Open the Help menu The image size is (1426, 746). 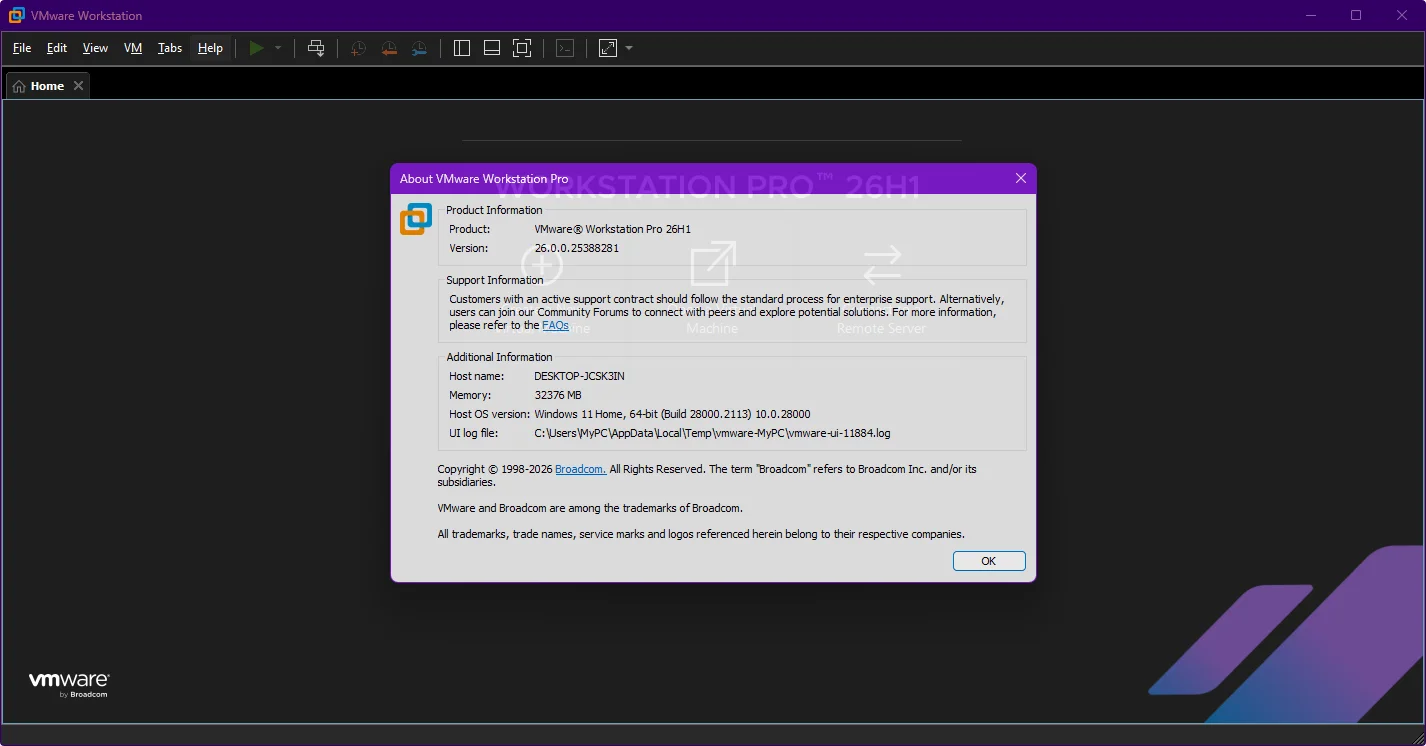(210, 48)
